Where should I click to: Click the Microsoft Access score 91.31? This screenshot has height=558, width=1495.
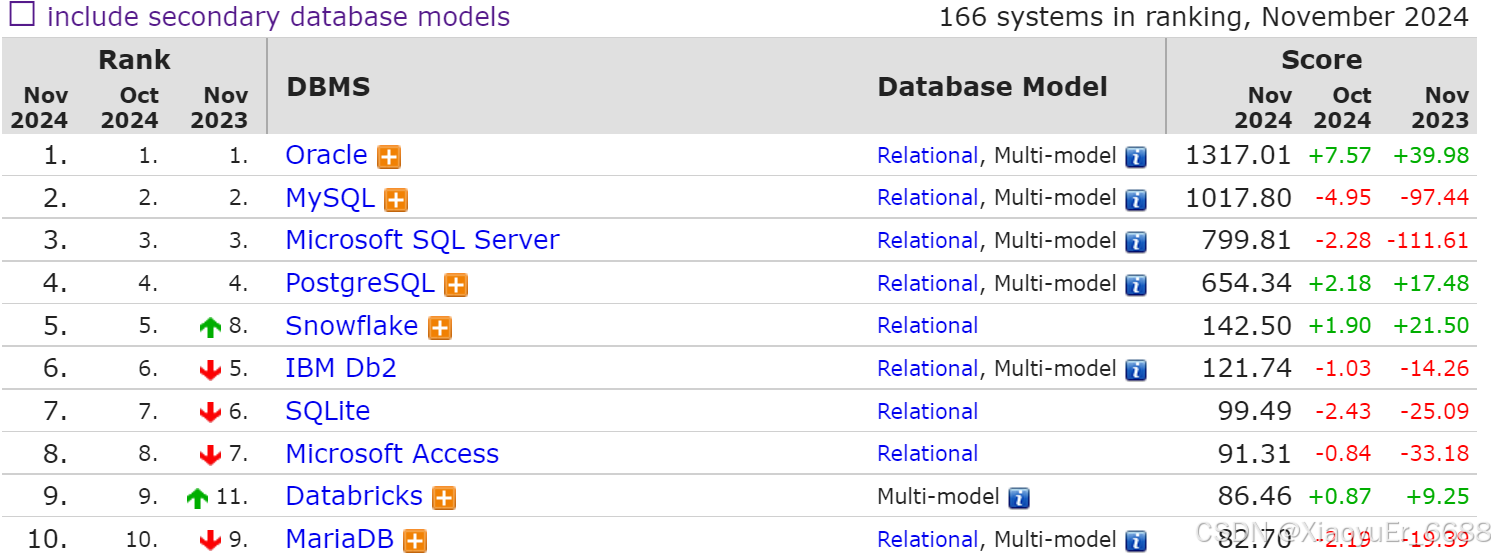(1254, 454)
